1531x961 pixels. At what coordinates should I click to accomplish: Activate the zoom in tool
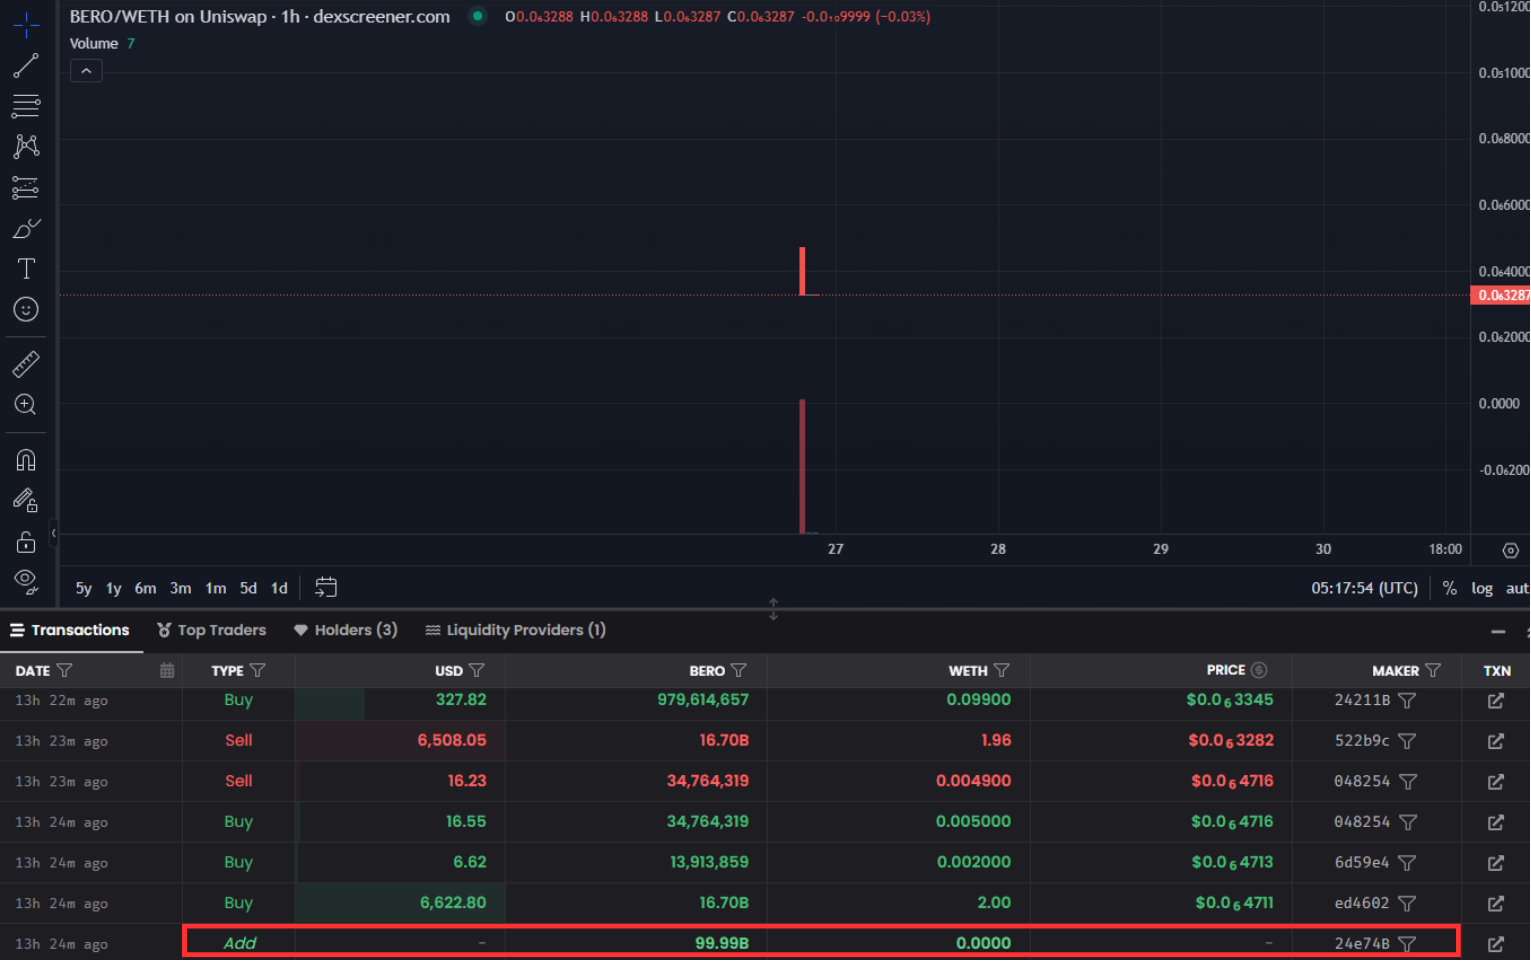click(26, 405)
